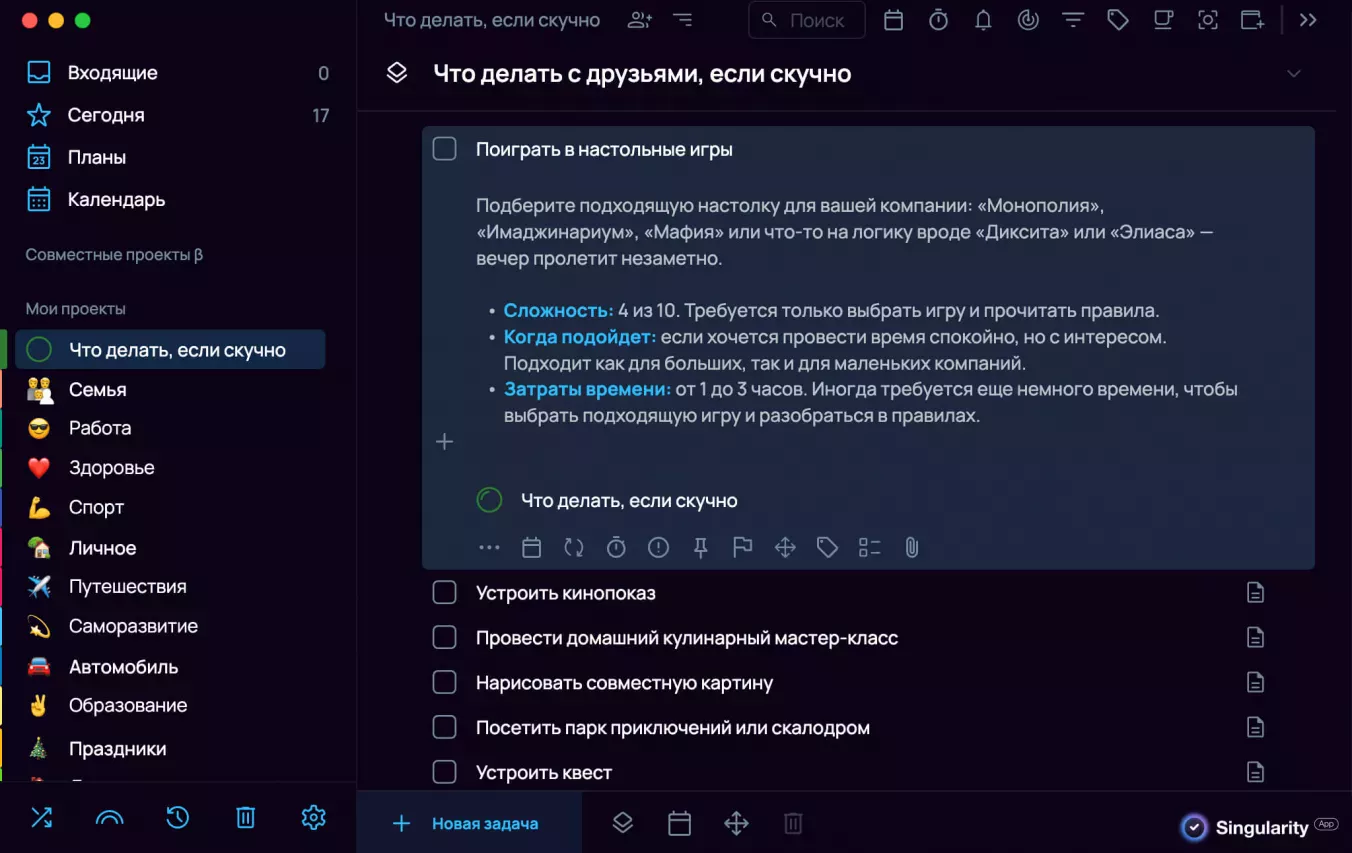
Task: Open the share project icon with people
Action: point(640,20)
